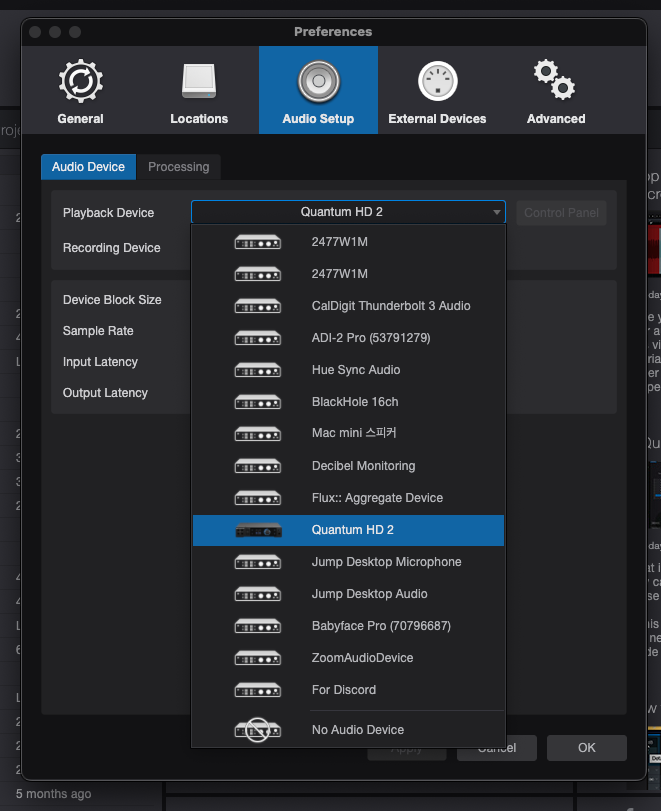Pick Hue Sync Audio from list
Viewport: 661px width, 811px height.
[x=348, y=370]
